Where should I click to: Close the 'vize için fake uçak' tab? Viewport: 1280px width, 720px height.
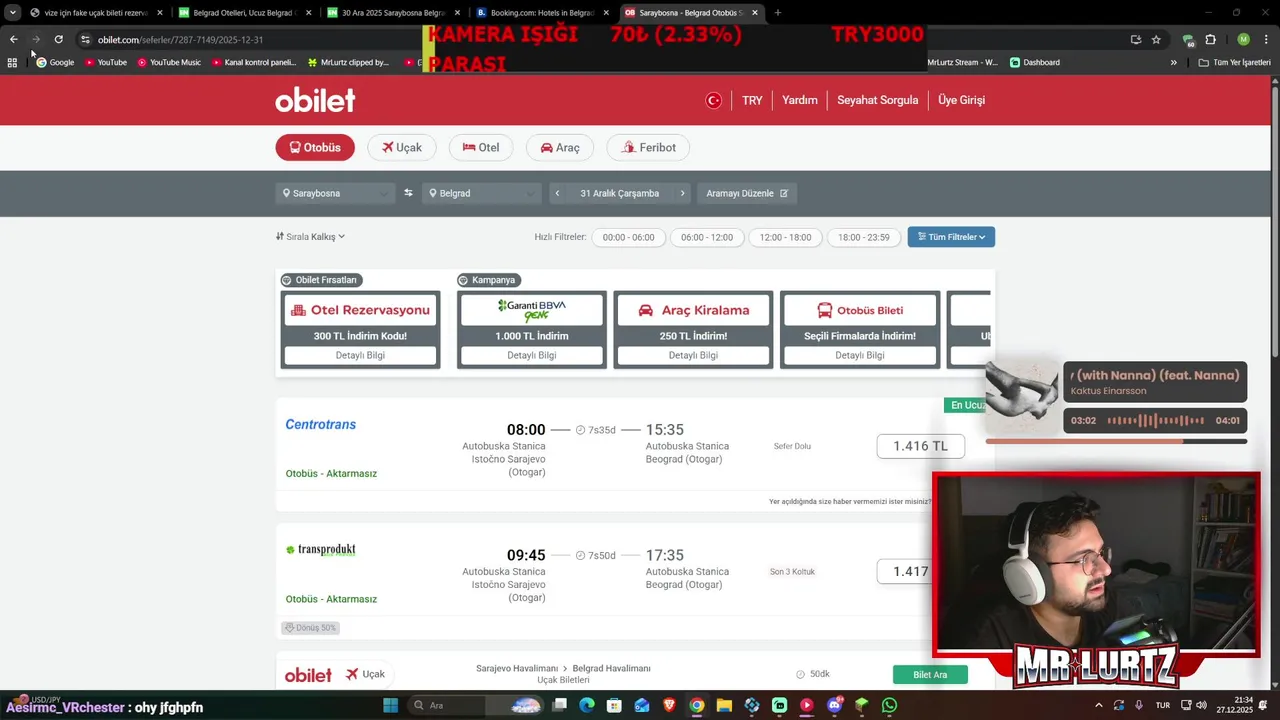pyautogui.click(x=159, y=13)
